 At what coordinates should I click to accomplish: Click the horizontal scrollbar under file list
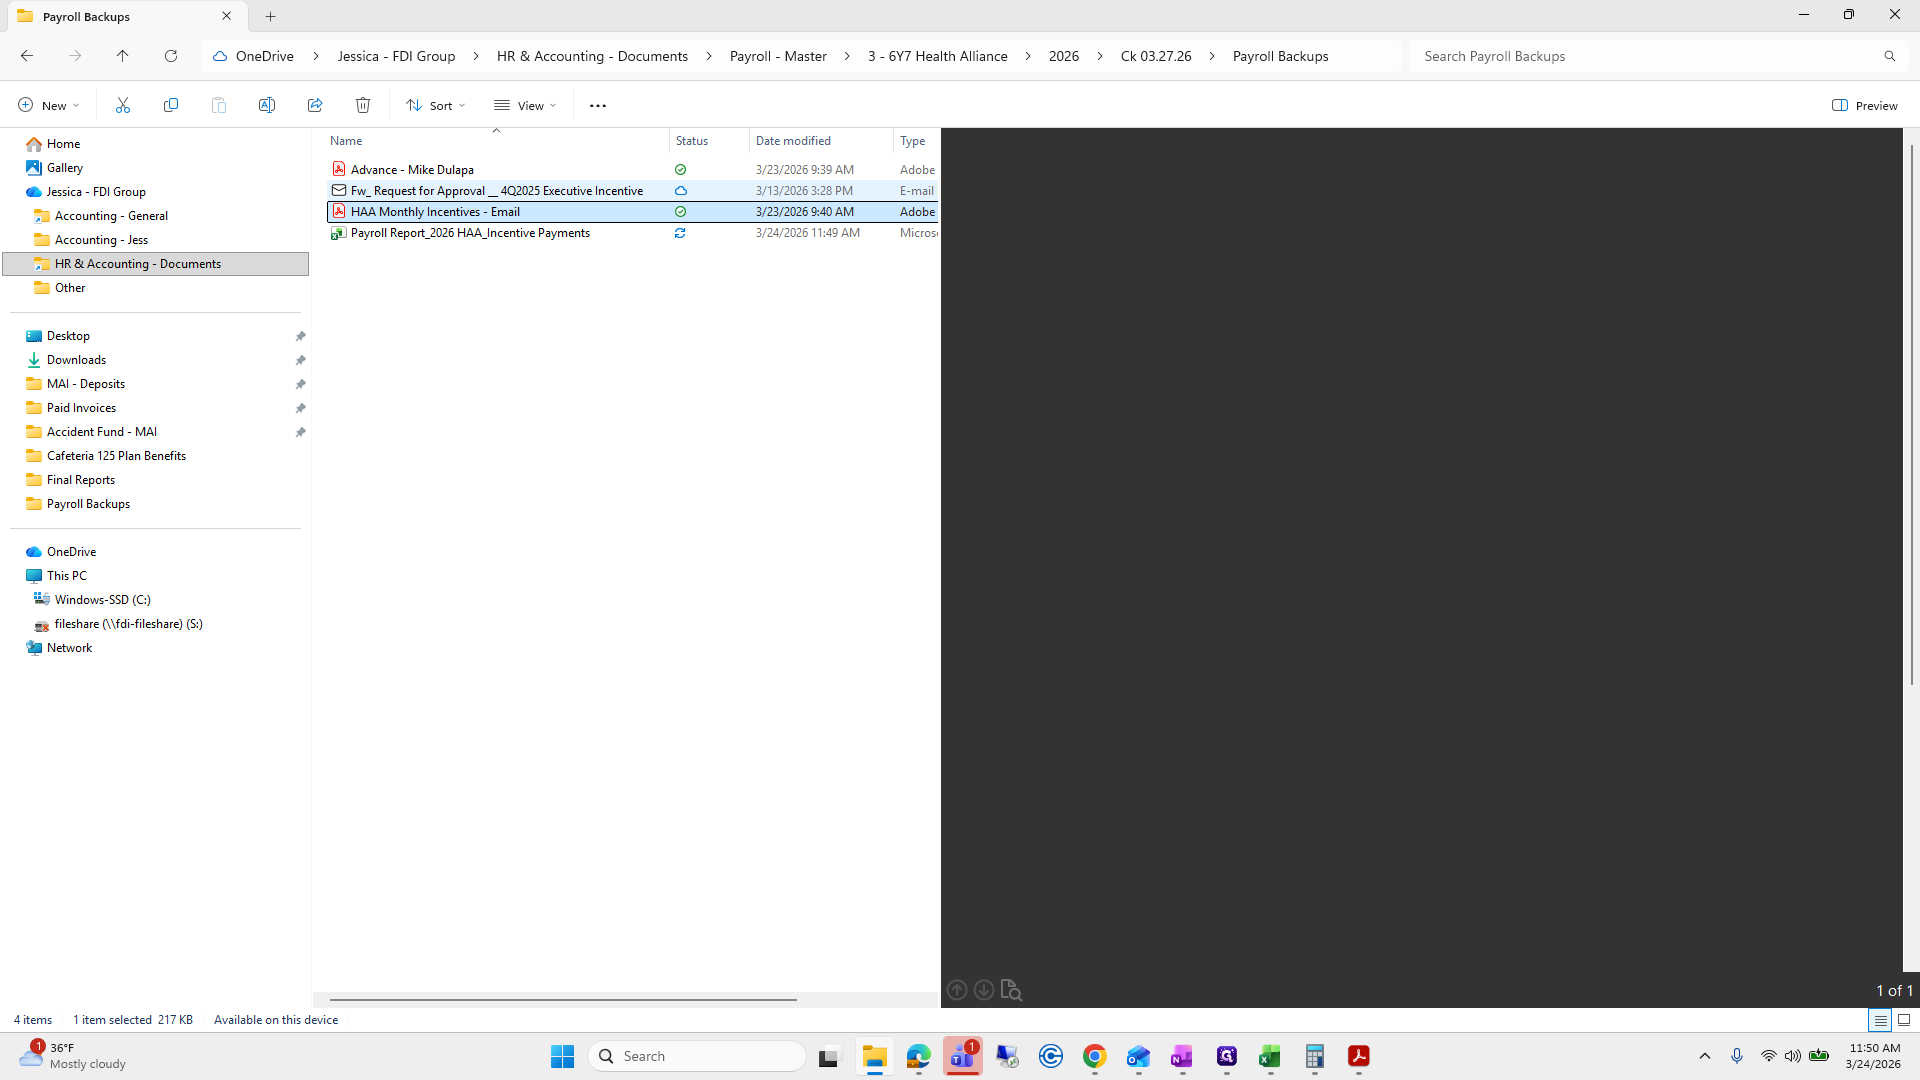coord(563,999)
